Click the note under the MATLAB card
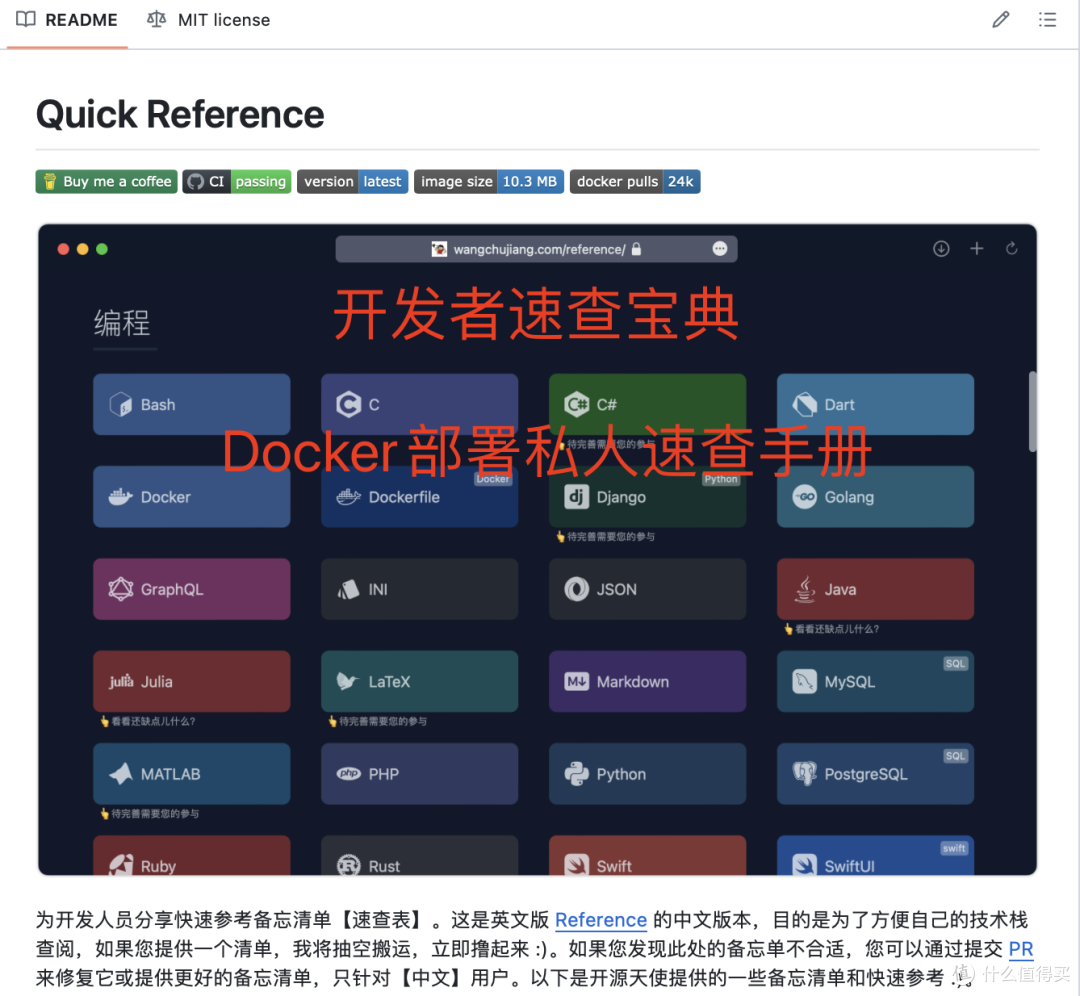Viewport: 1080px width, 996px height. [x=149, y=813]
